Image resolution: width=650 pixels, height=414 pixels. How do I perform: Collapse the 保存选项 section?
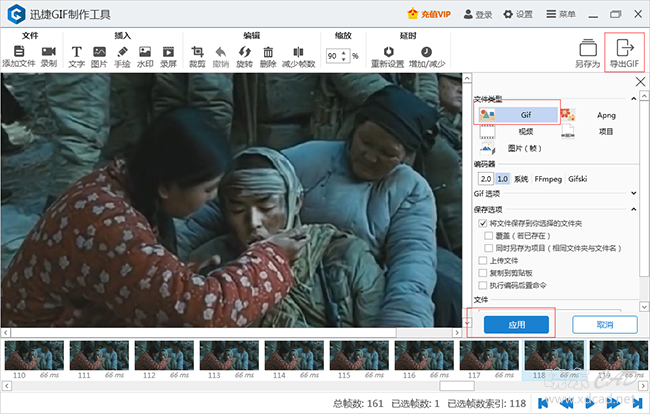point(633,209)
